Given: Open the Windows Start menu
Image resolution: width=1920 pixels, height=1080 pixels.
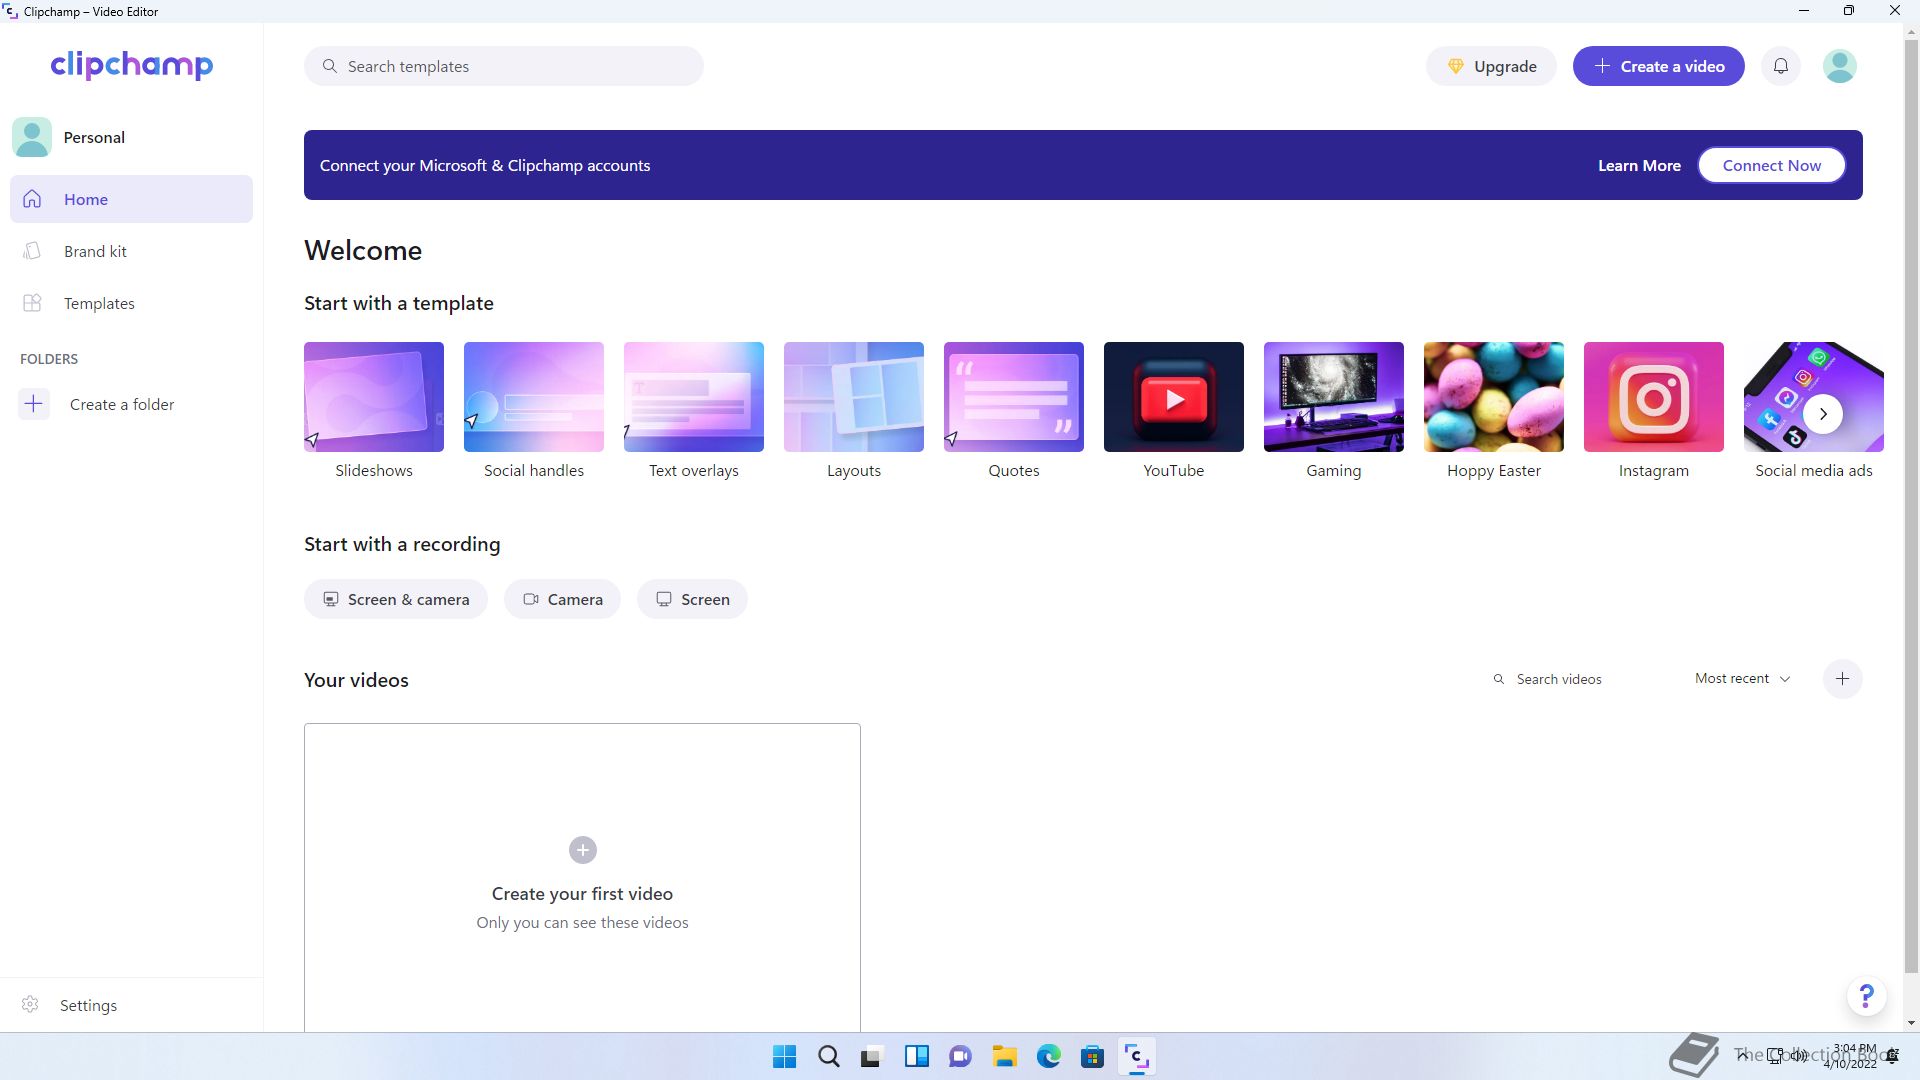Looking at the screenshot, I should pos(785,1056).
